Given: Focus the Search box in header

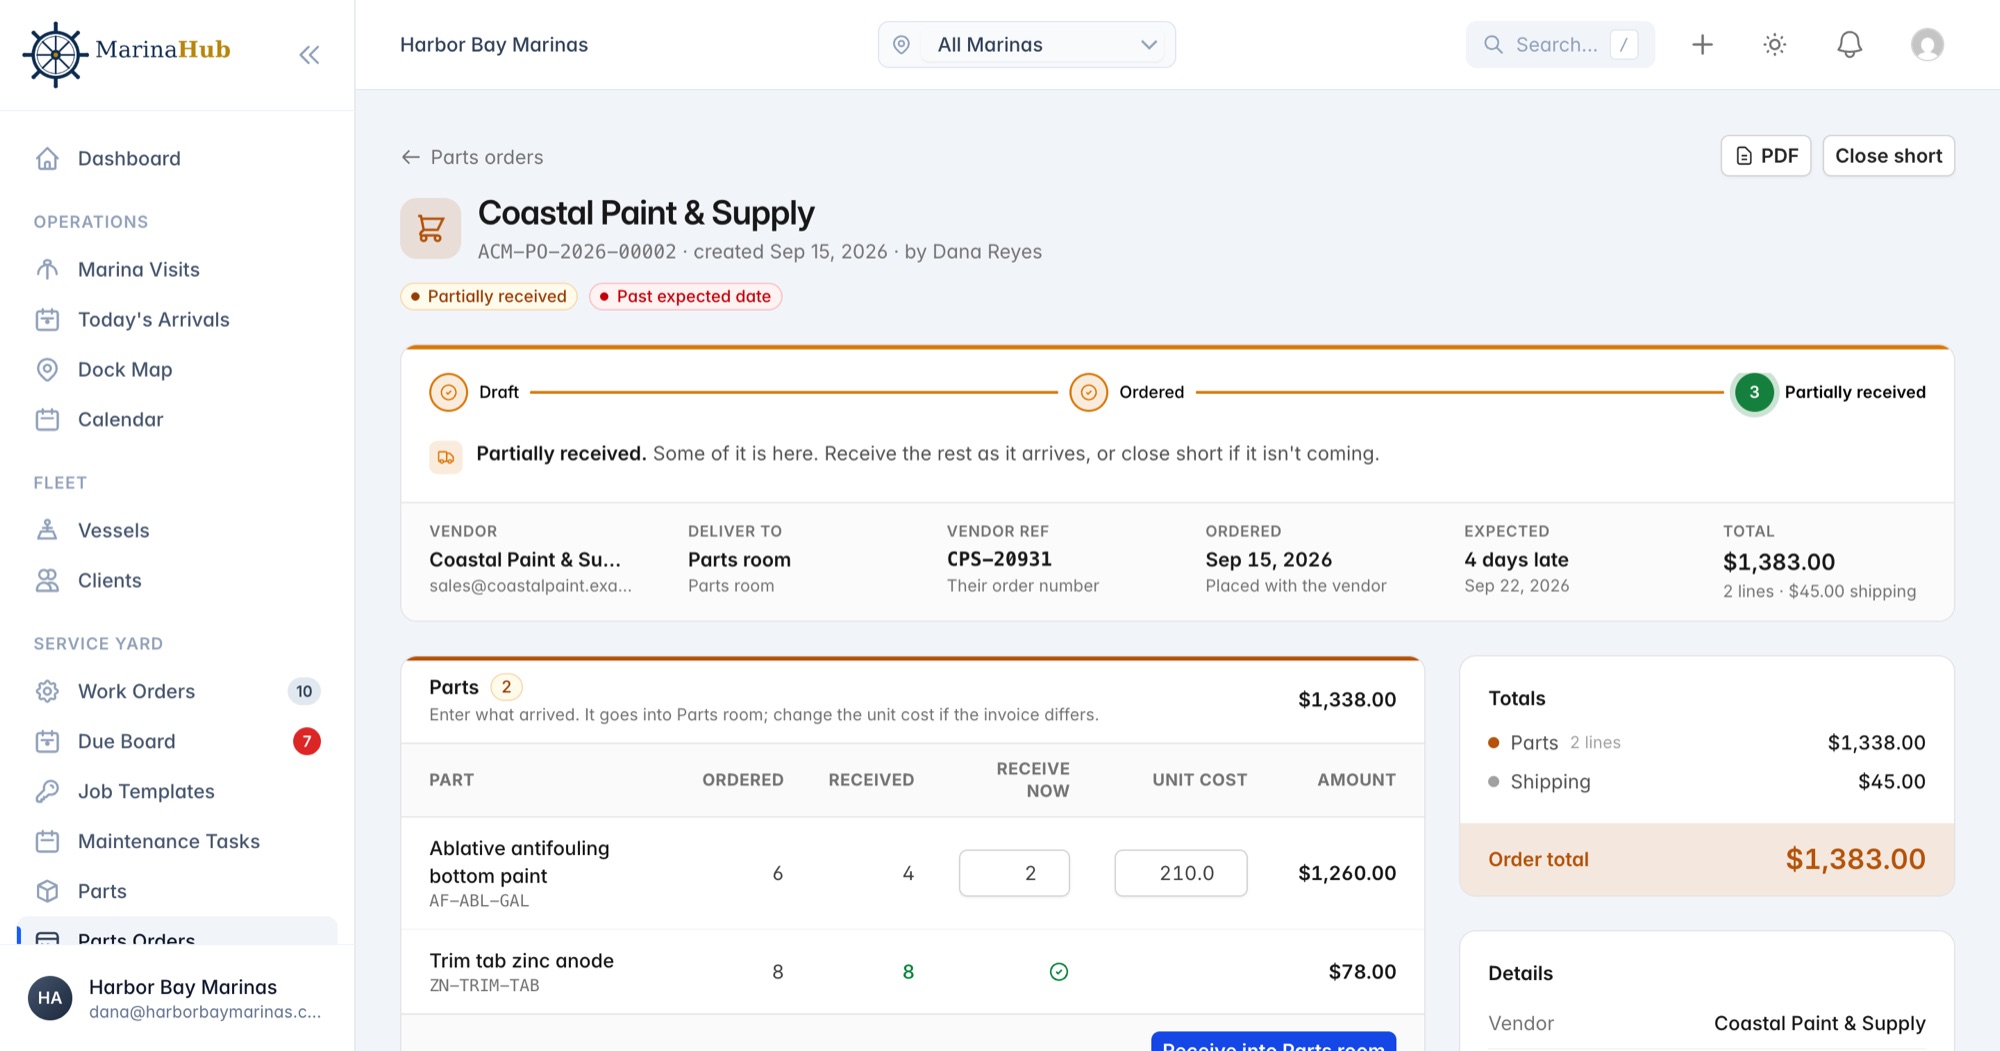Looking at the screenshot, I should pos(1559,45).
